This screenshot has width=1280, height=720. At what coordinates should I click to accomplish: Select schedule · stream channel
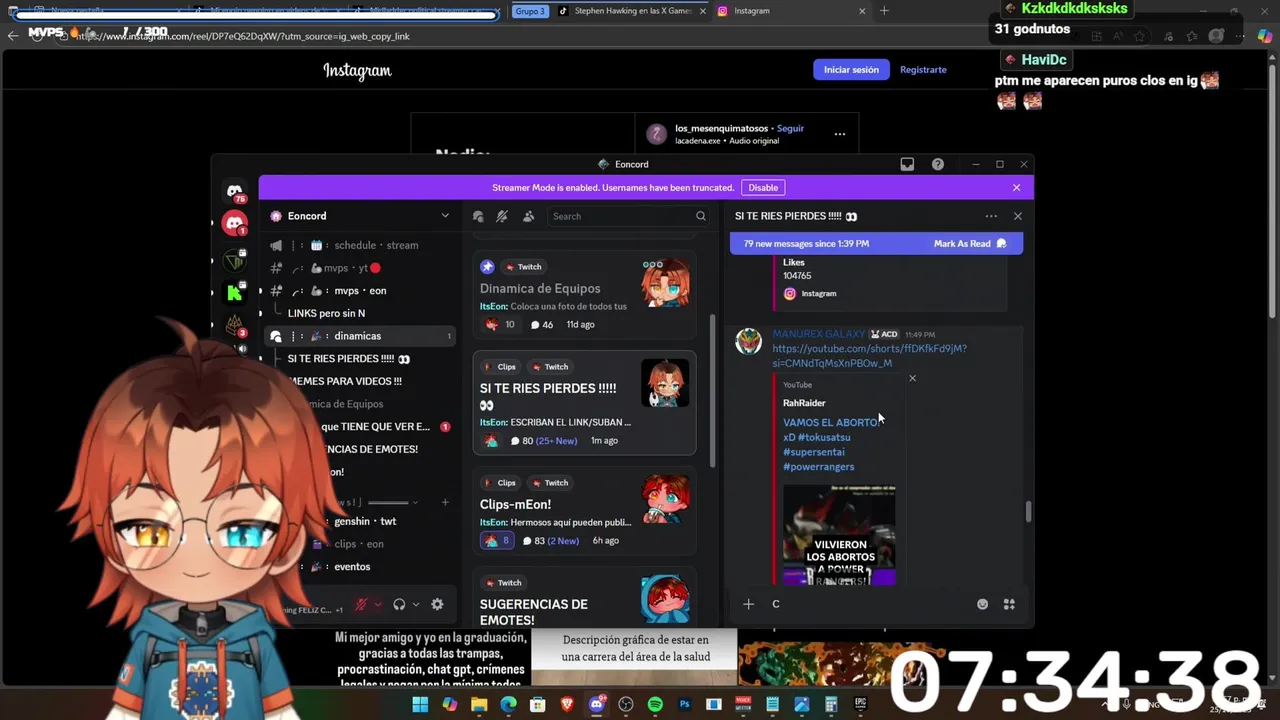point(358,245)
